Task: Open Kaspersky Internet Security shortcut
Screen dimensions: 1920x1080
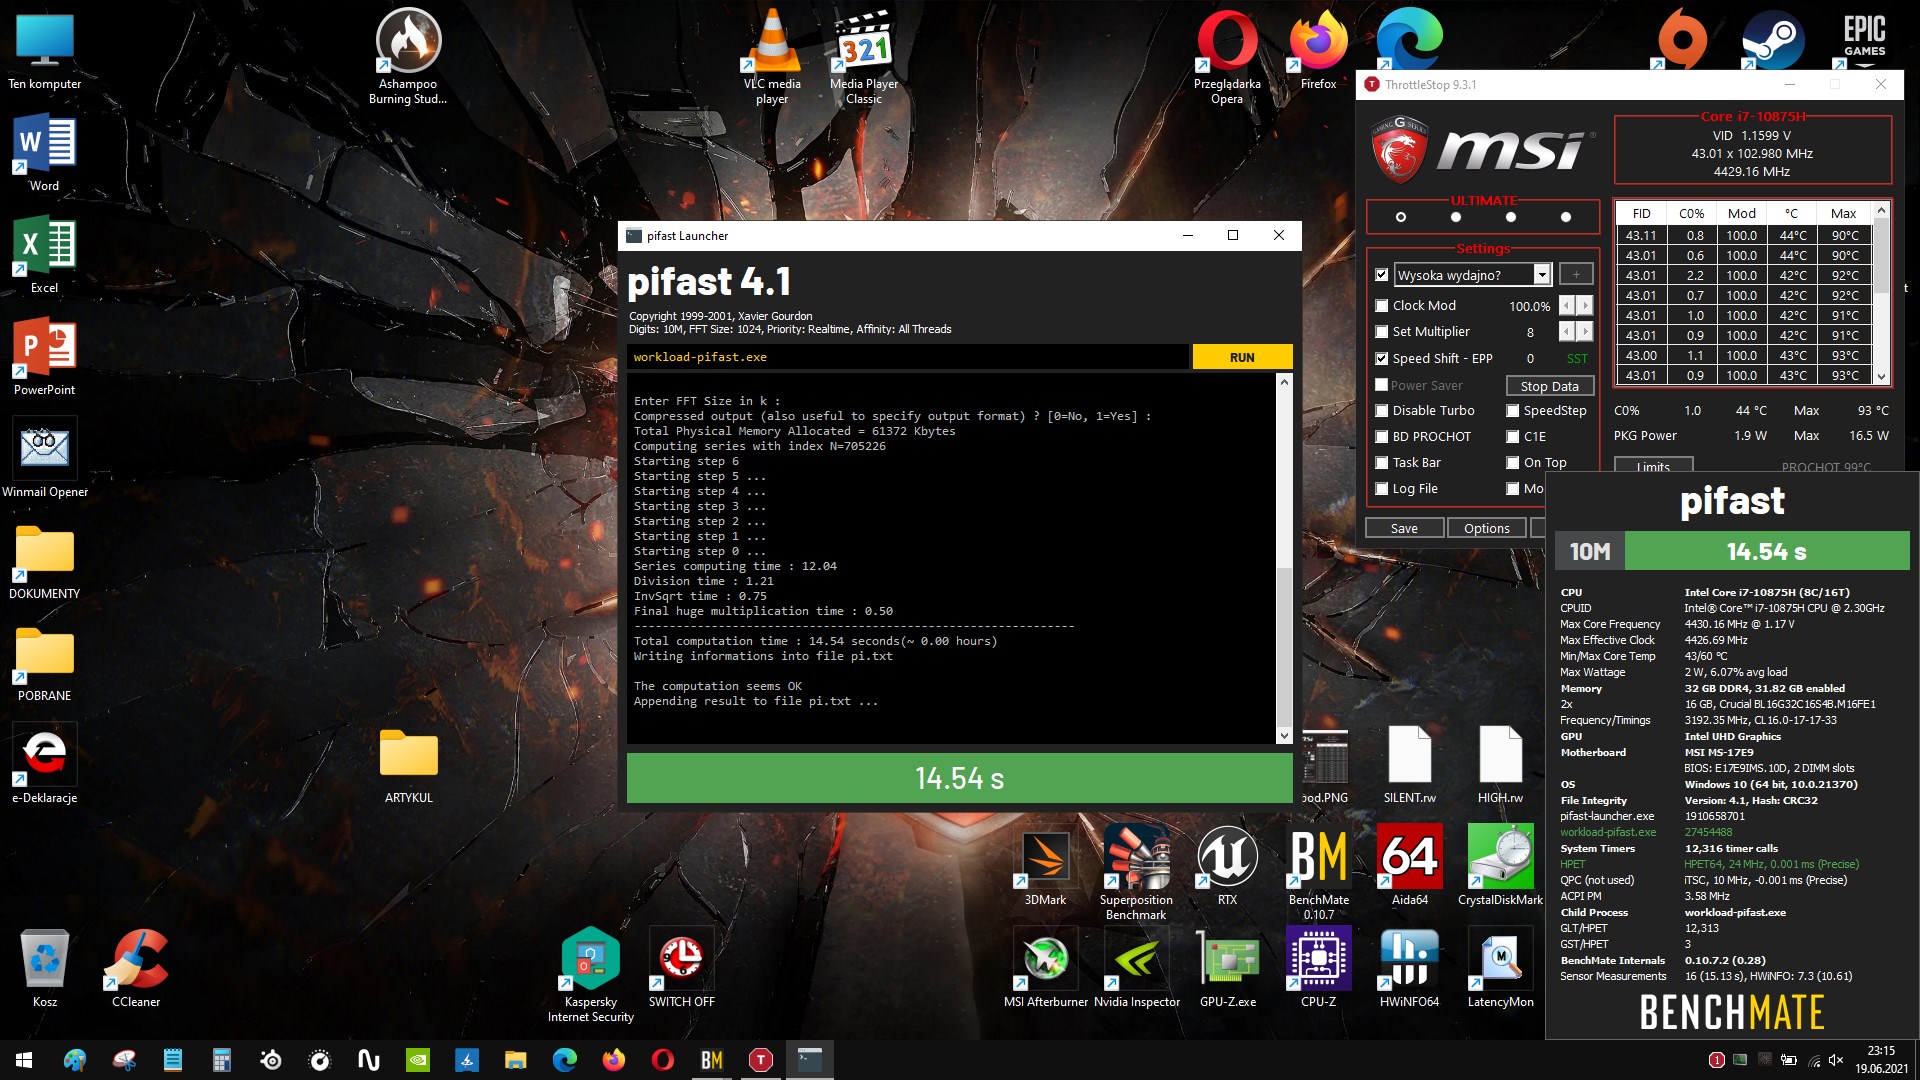Action: pyautogui.click(x=590, y=975)
